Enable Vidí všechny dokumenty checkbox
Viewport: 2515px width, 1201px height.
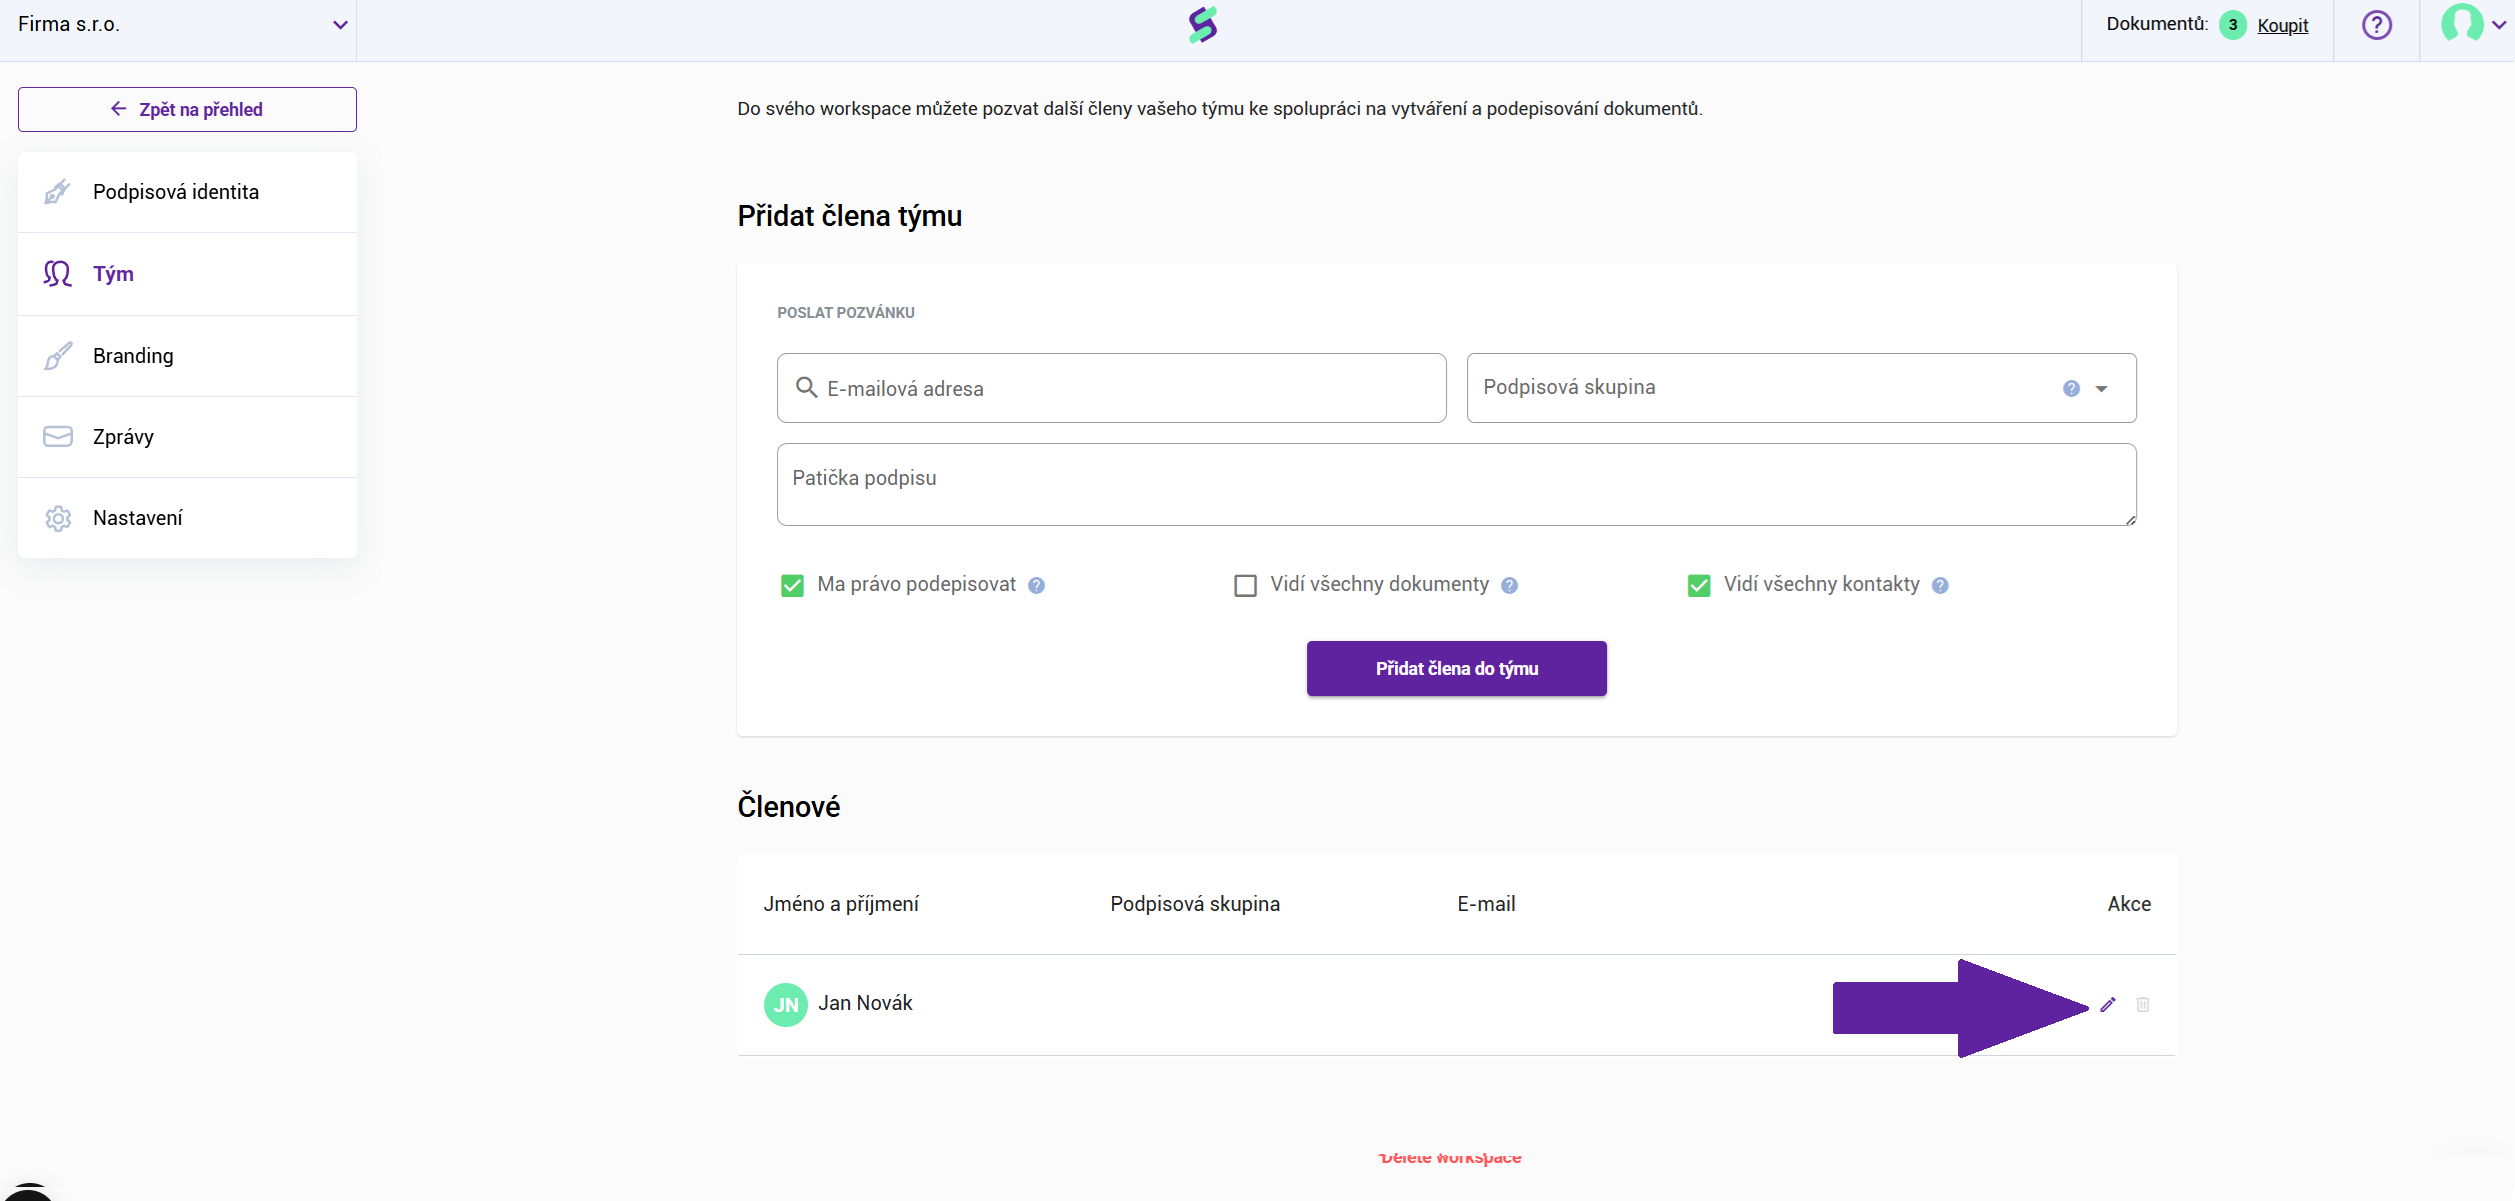(1245, 585)
